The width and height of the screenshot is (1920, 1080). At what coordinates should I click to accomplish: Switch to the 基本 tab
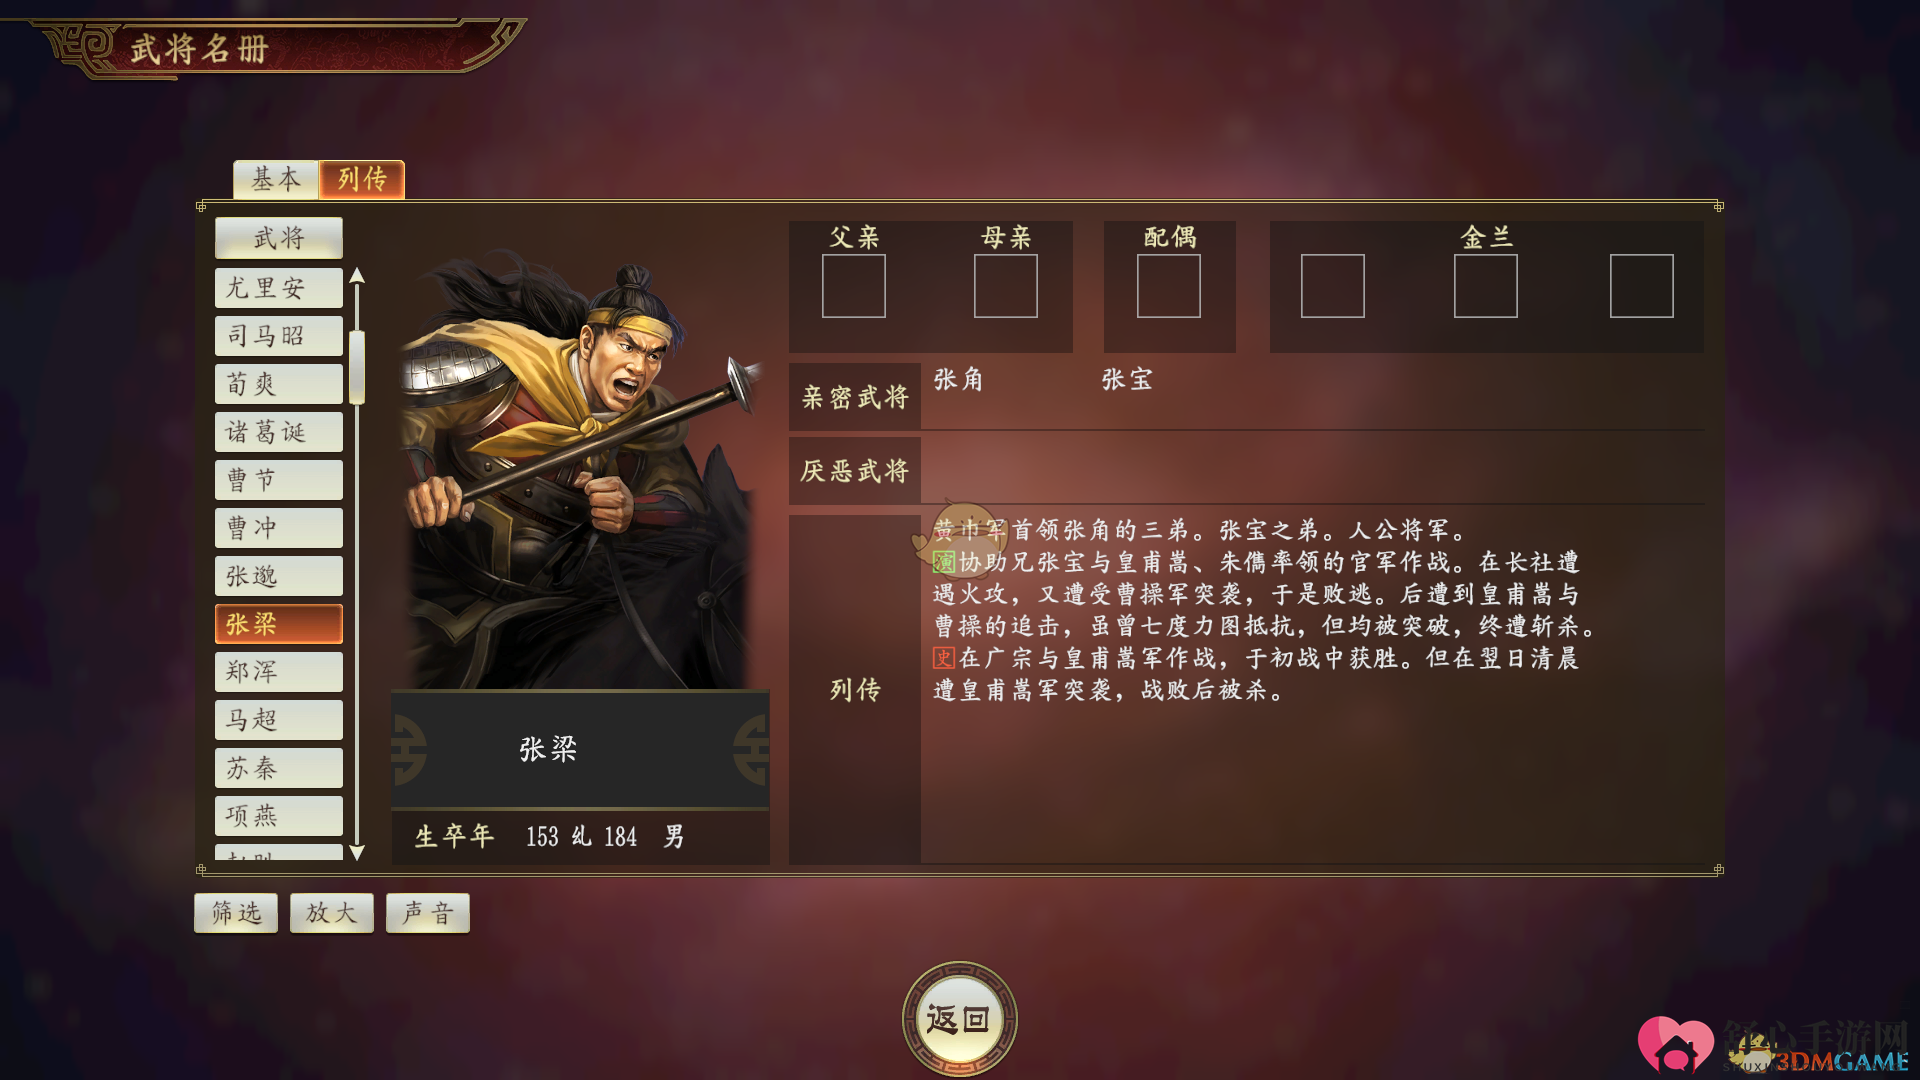point(276,179)
